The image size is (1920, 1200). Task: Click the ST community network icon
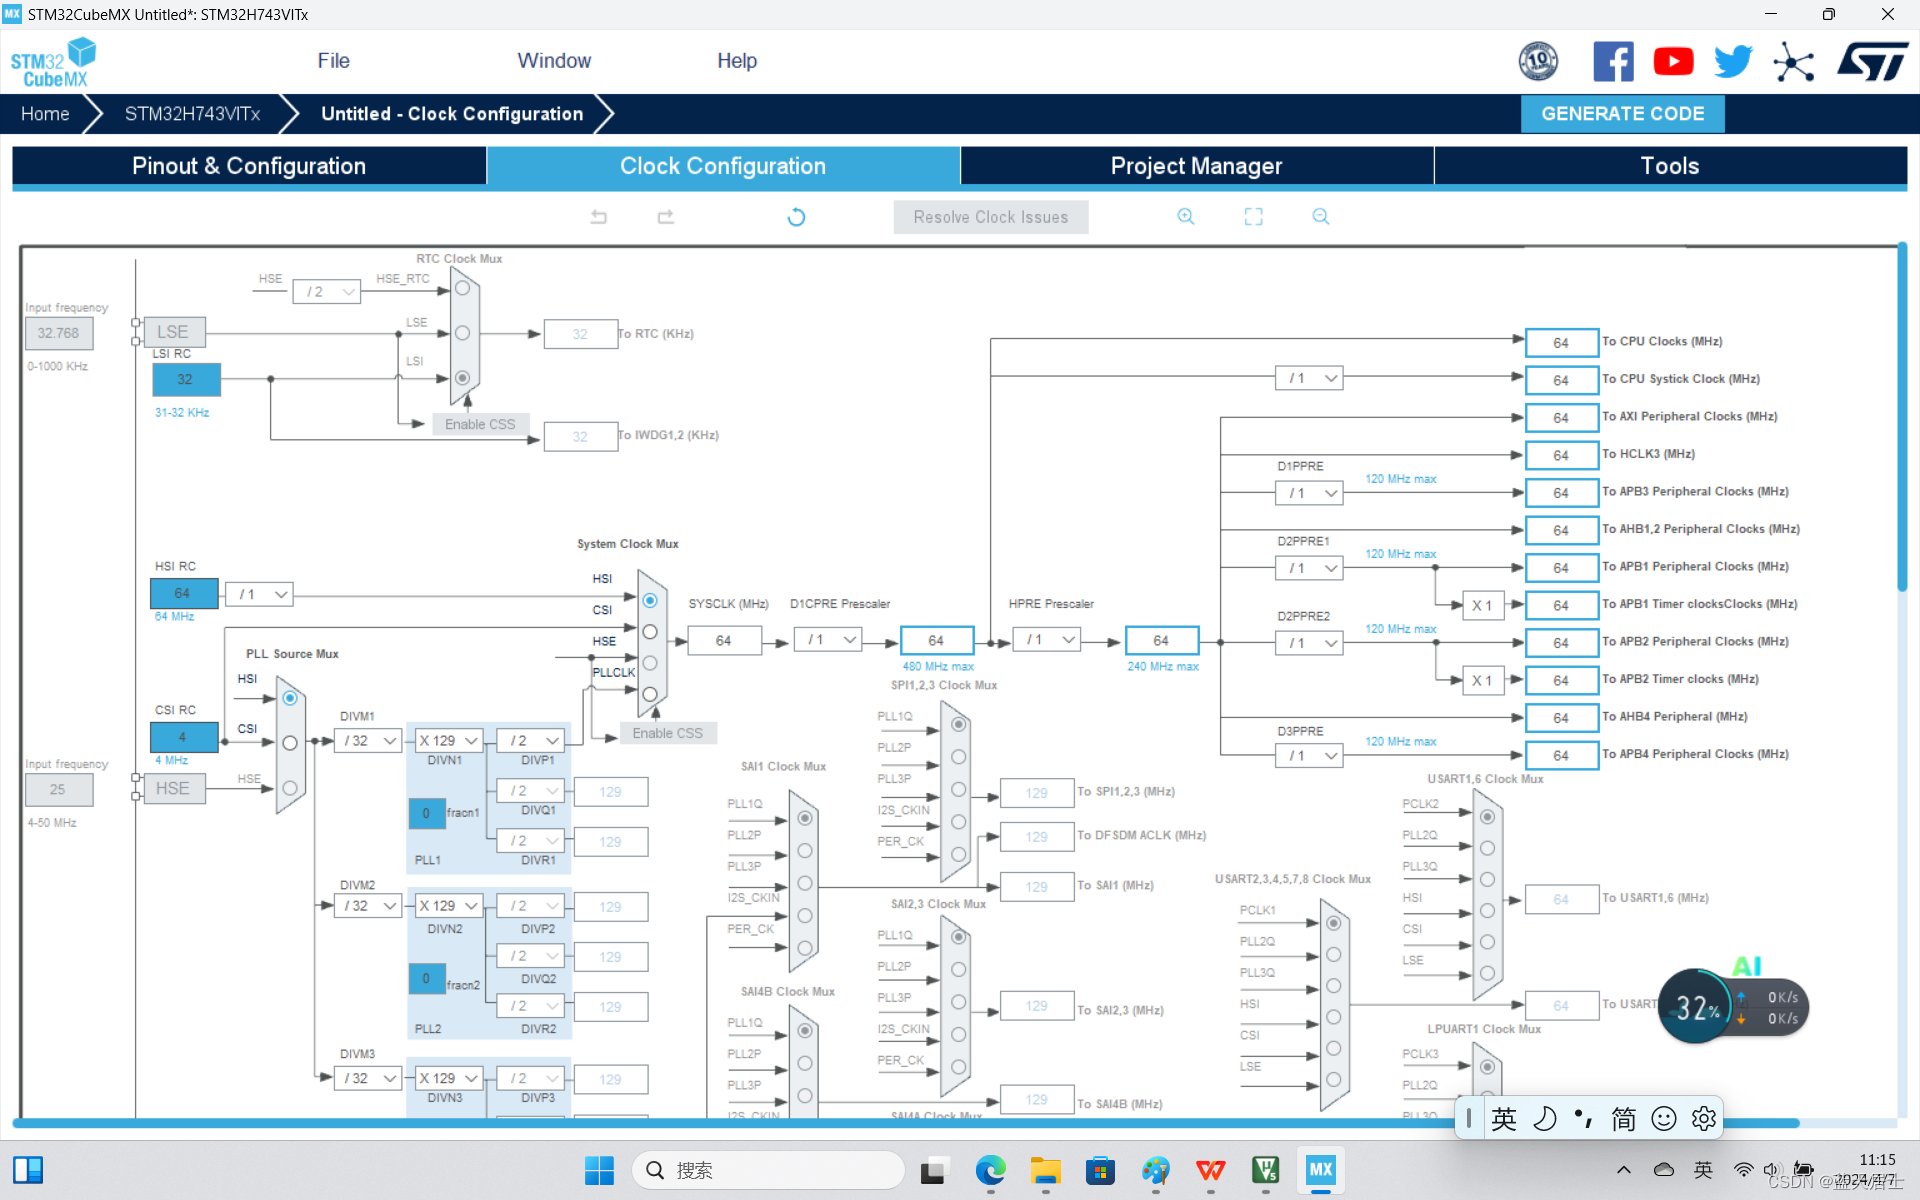coord(1793,62)
